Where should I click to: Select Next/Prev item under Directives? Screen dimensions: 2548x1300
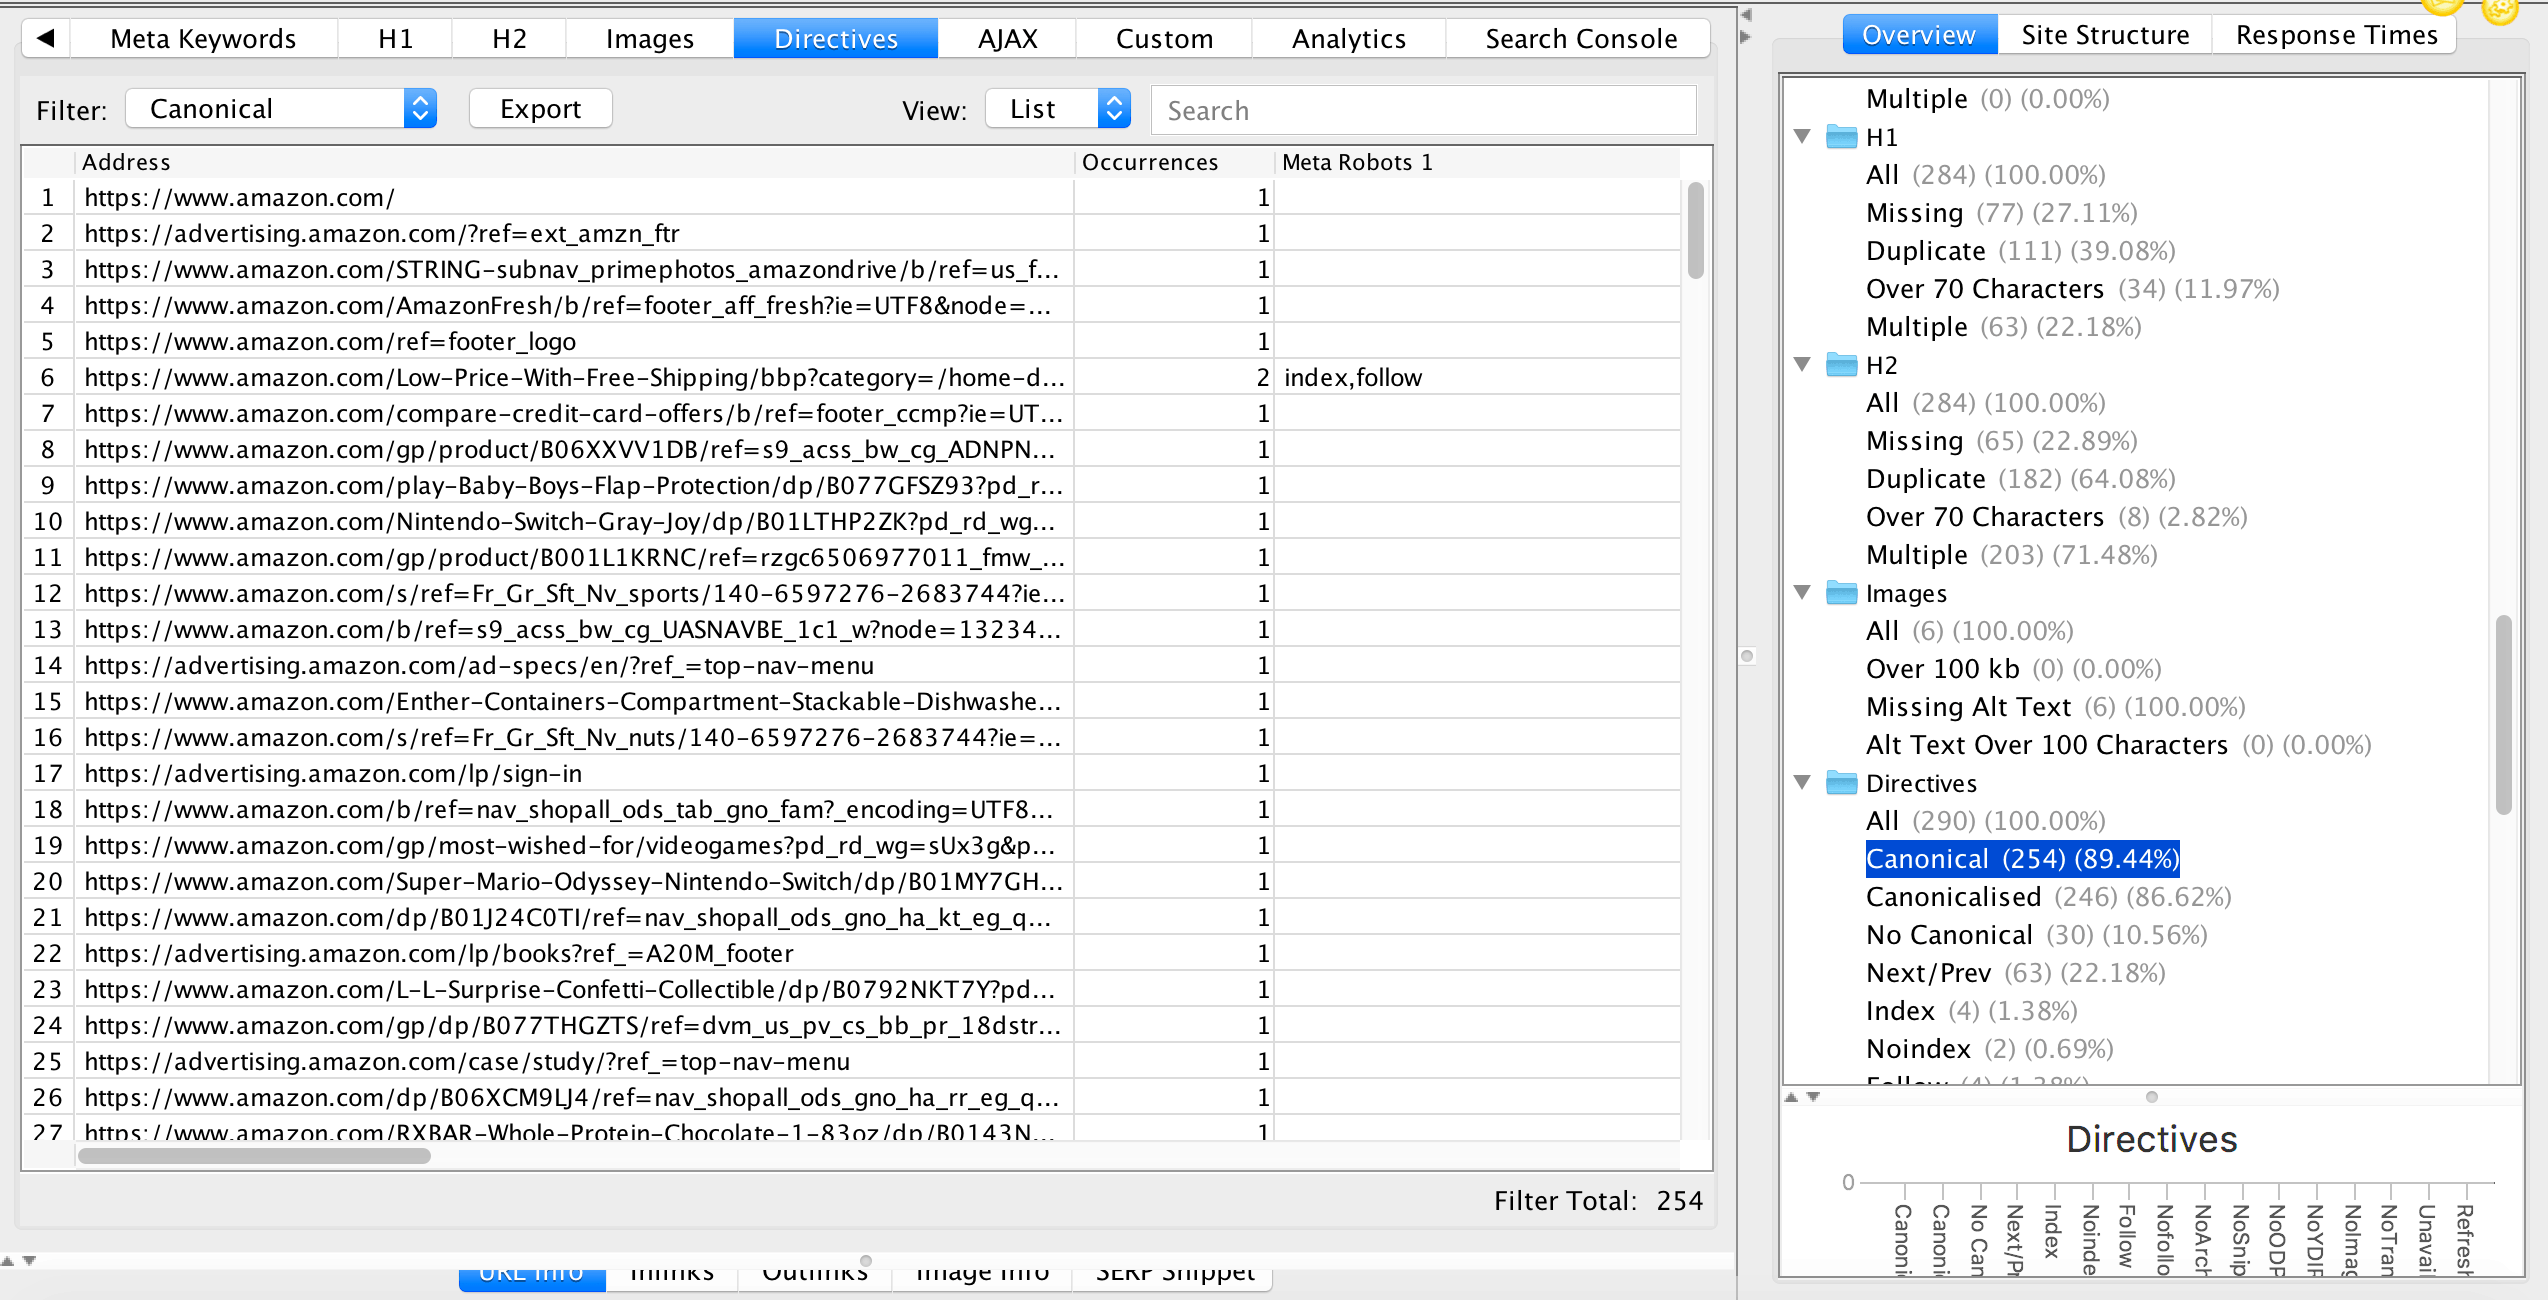(x=1928, y=973)
